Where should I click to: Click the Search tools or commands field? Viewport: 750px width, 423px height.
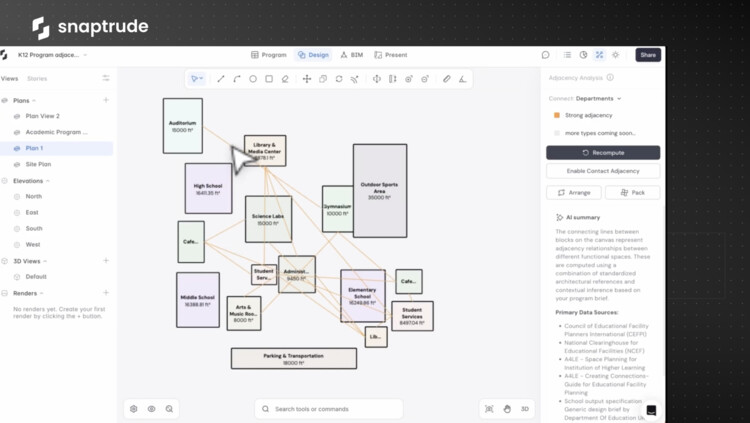(x=328, y=409)
